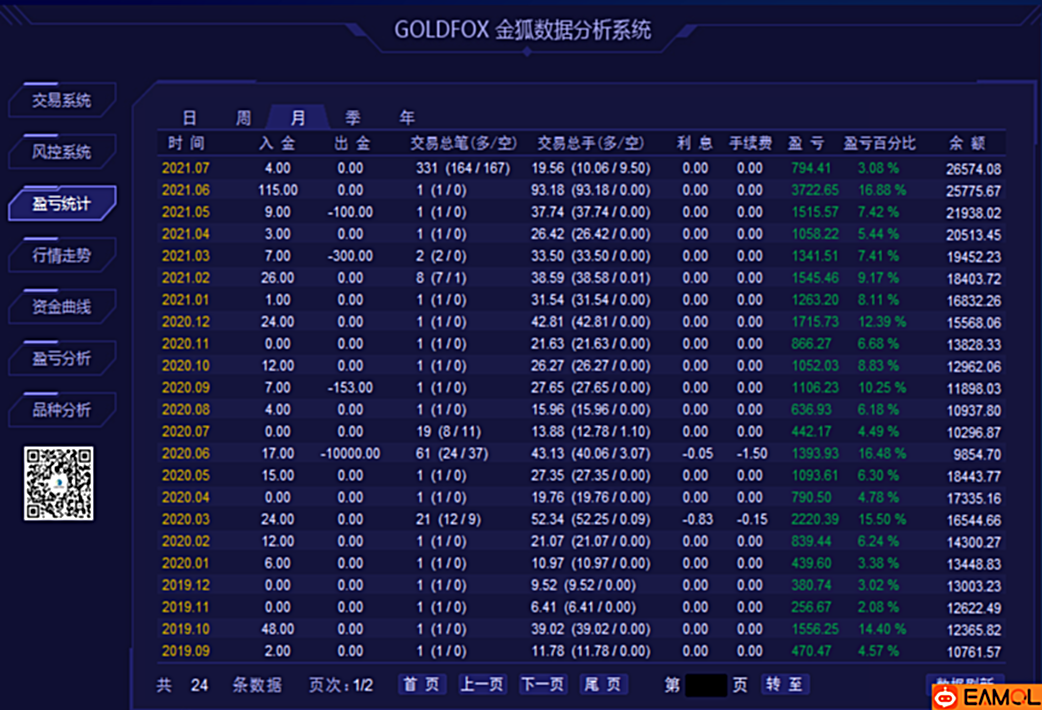
Task: Select the 2019.12 date cell
Action: click(185, 585)
